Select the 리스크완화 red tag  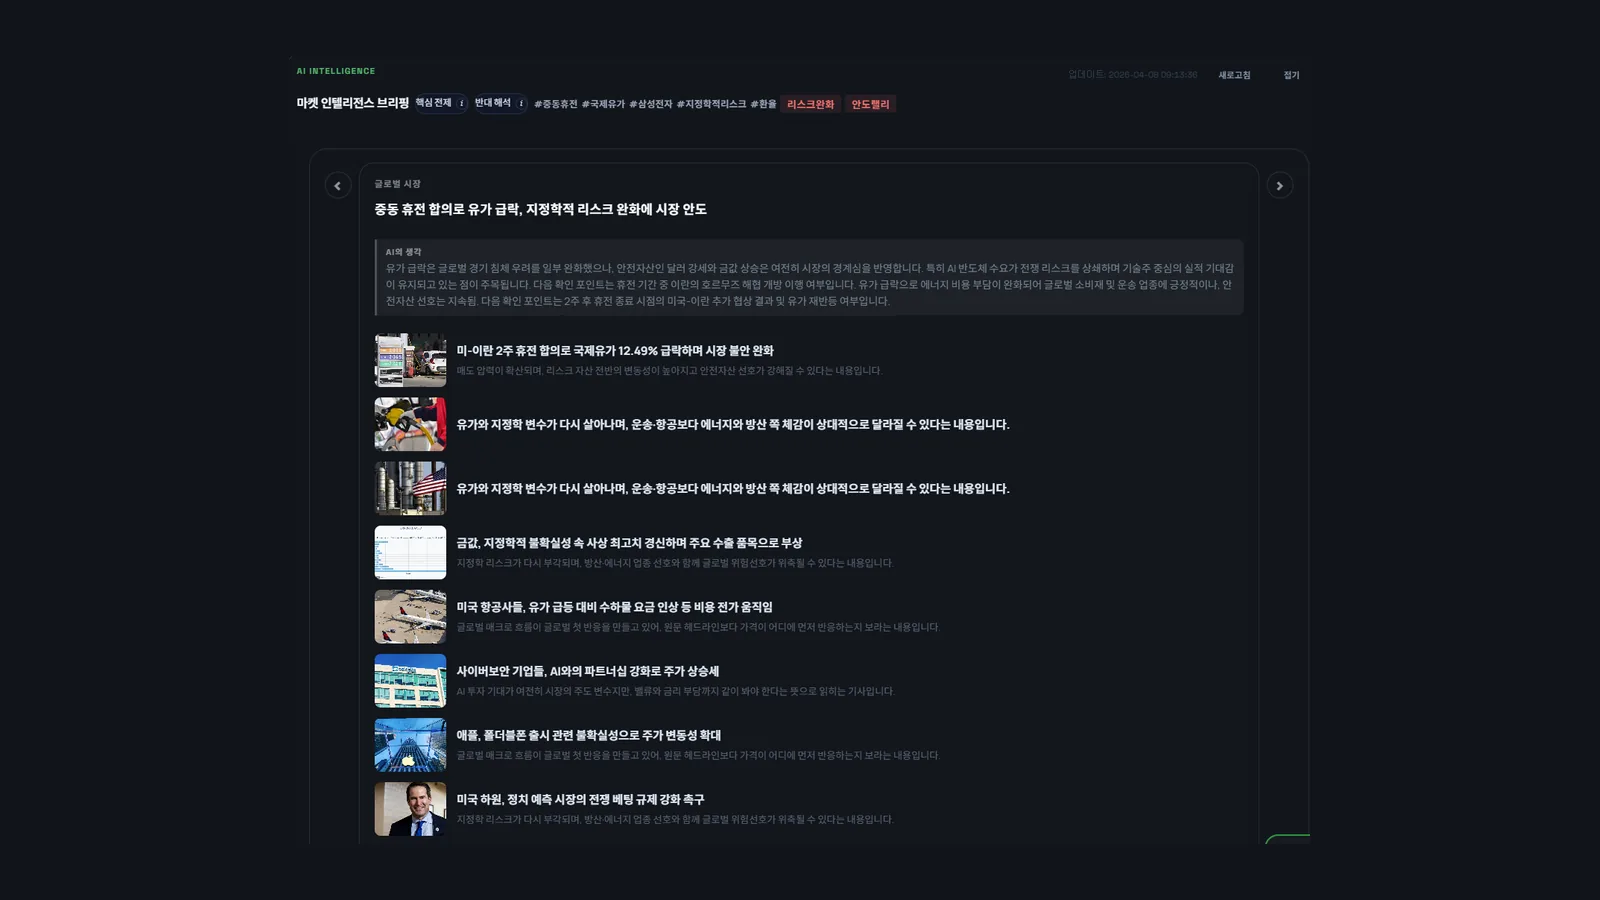[x=810, y=104]
